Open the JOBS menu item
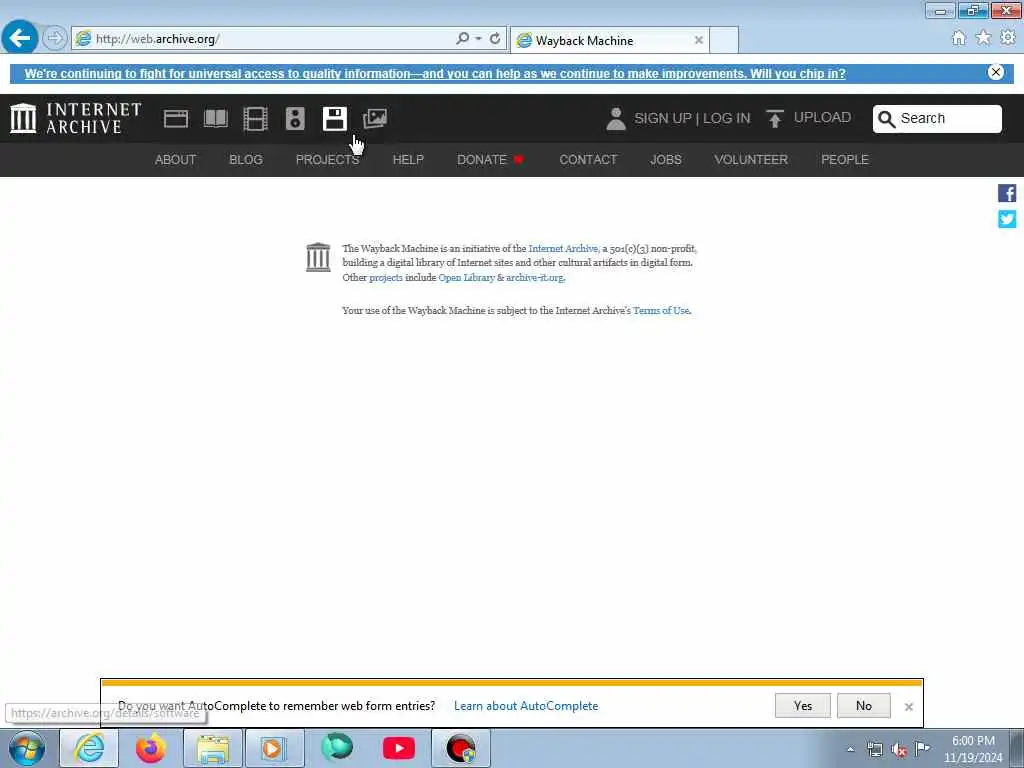Screen dimensions: 1024x768 (x=665, y=159)
